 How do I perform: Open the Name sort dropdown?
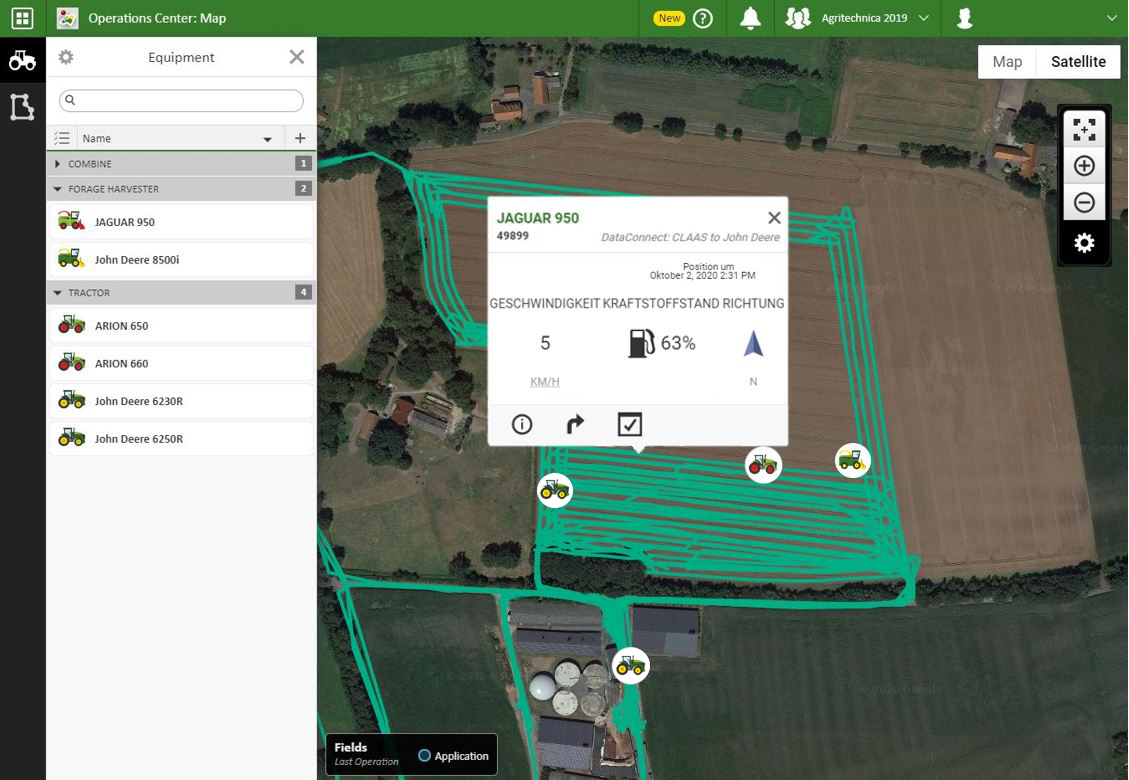267,139
